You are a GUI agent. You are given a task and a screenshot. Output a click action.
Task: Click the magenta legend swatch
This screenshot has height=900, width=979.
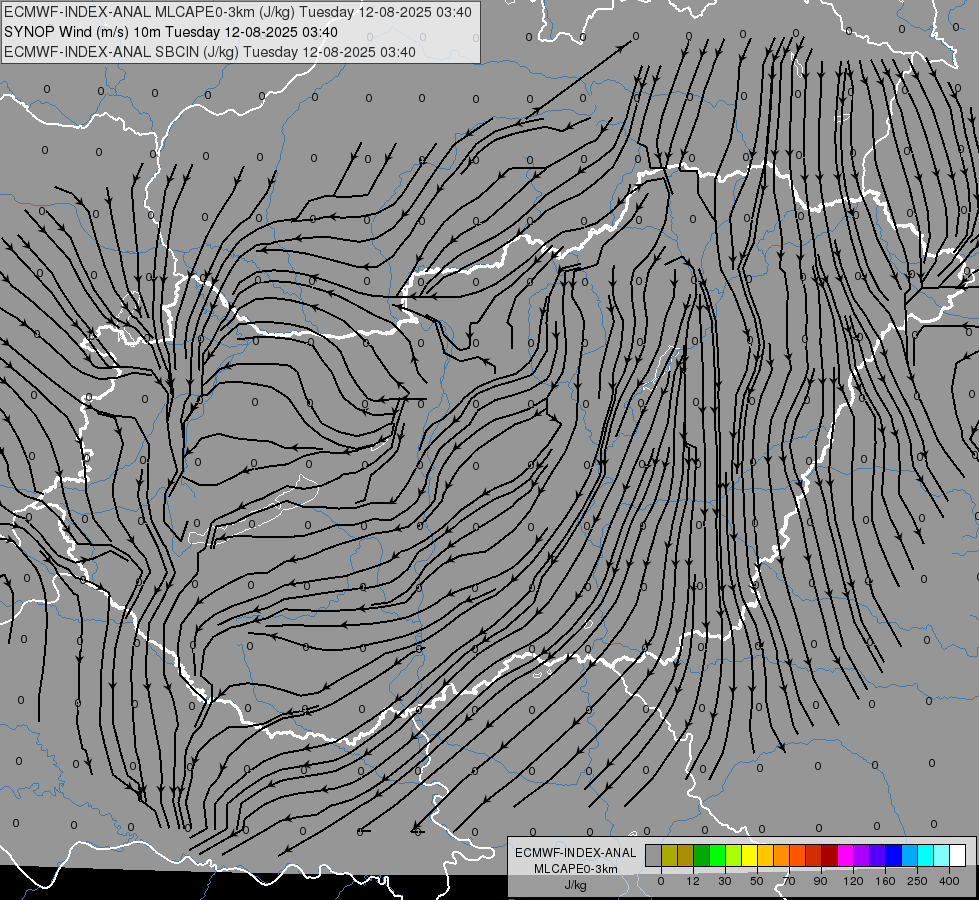coord(846,855)
